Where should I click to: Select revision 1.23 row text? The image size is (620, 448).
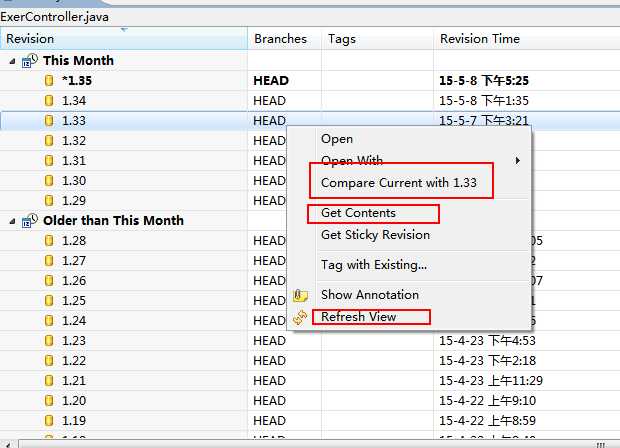74,340
